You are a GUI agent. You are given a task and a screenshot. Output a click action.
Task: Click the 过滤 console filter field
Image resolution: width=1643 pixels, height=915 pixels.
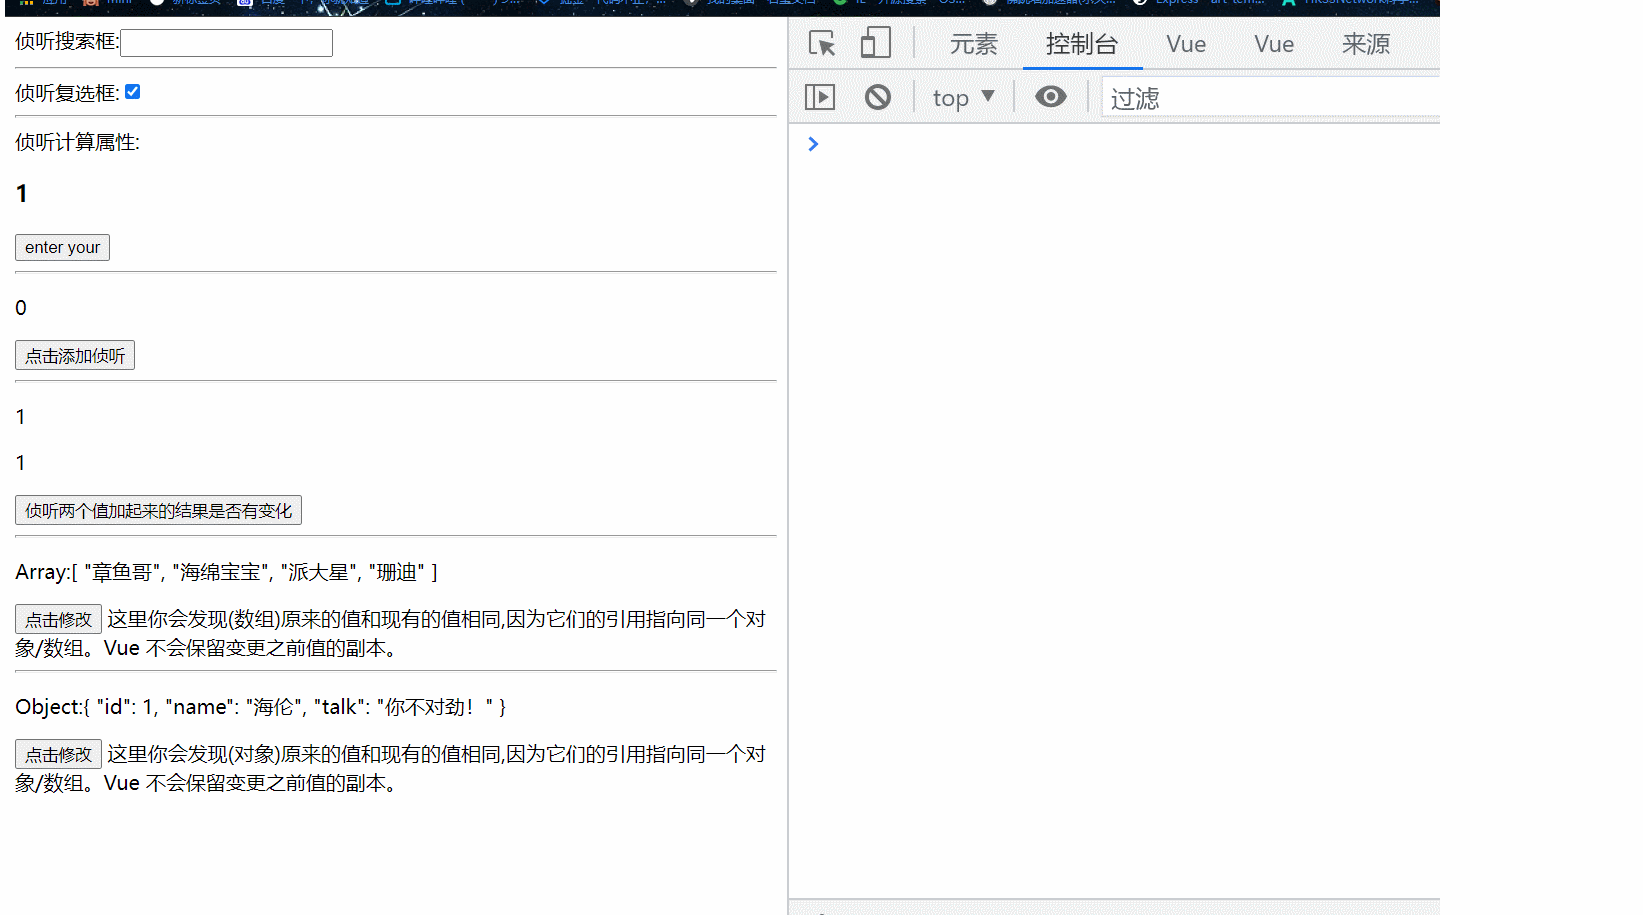1200,97
